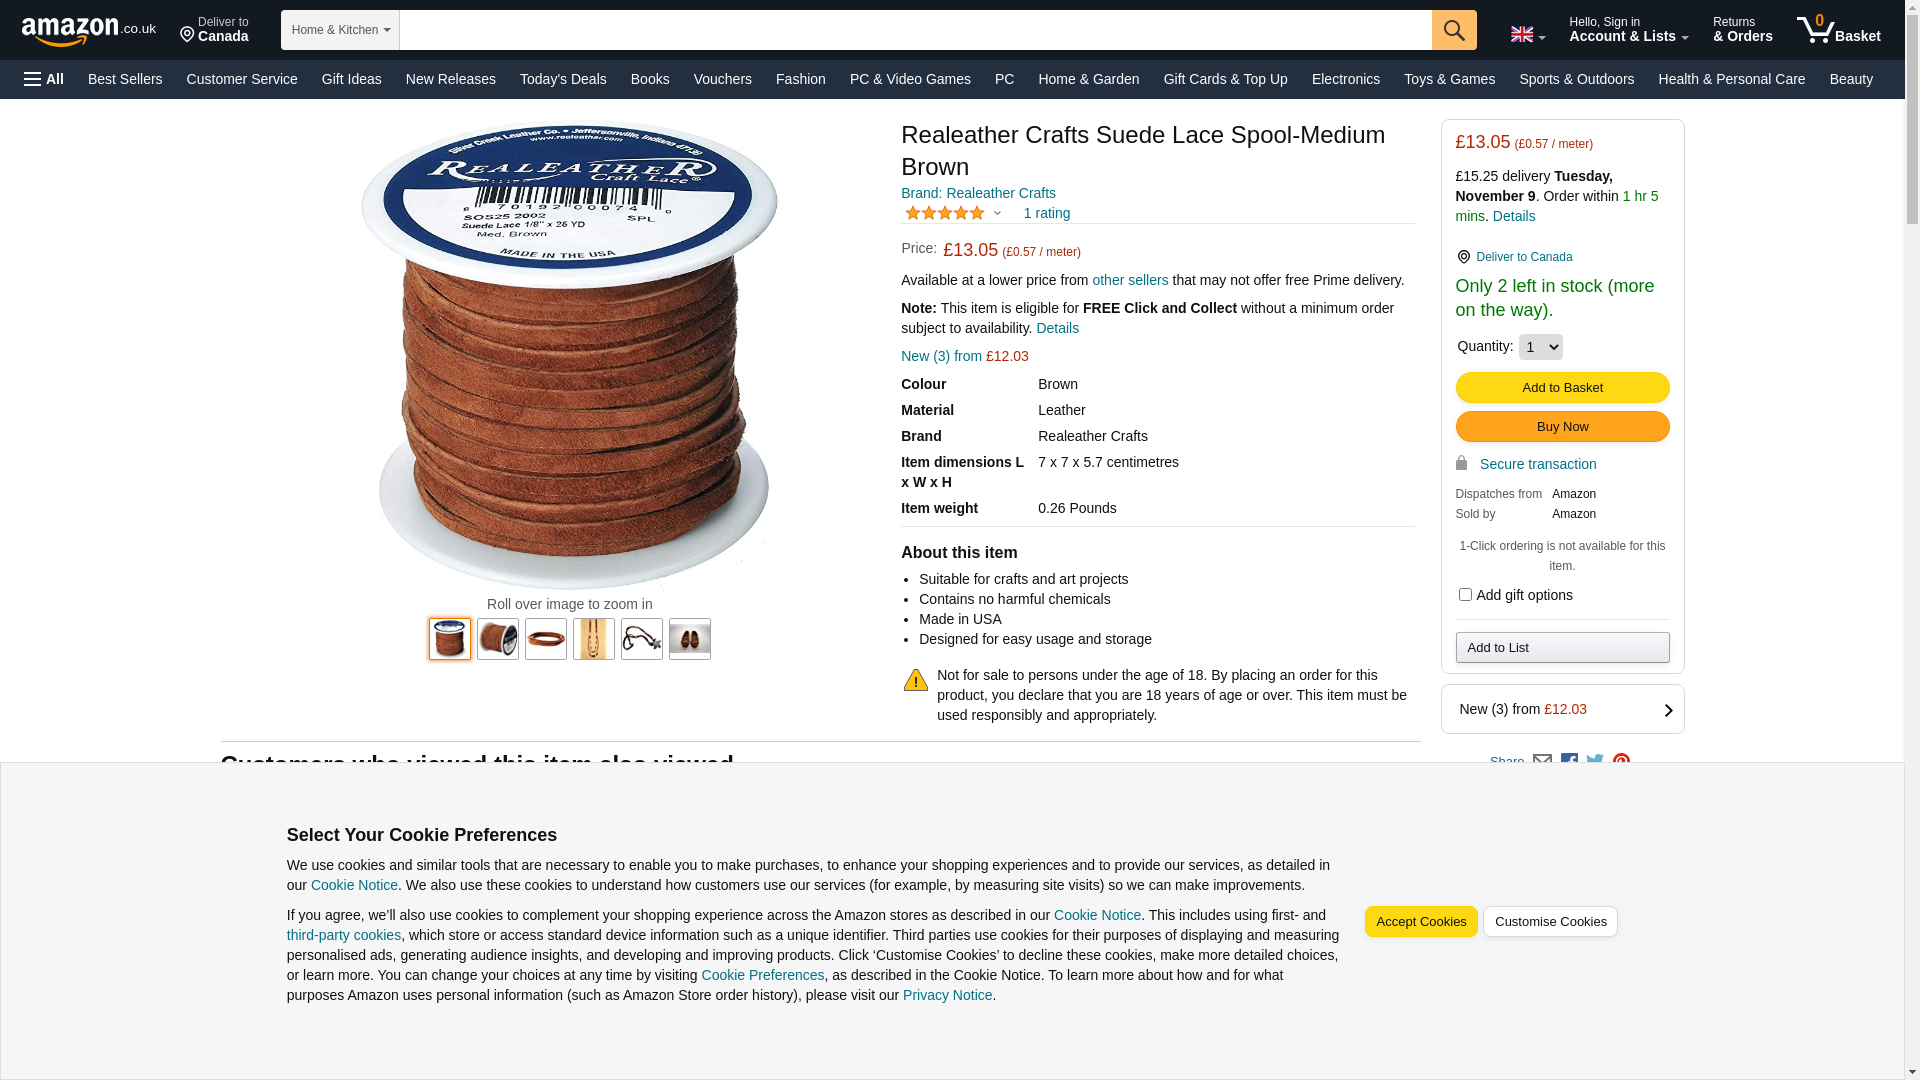Image resolution: width=1920 pixels, height=1080 pixels.
Task: Open the UK flag language selector
Action: click(1527, 35)
